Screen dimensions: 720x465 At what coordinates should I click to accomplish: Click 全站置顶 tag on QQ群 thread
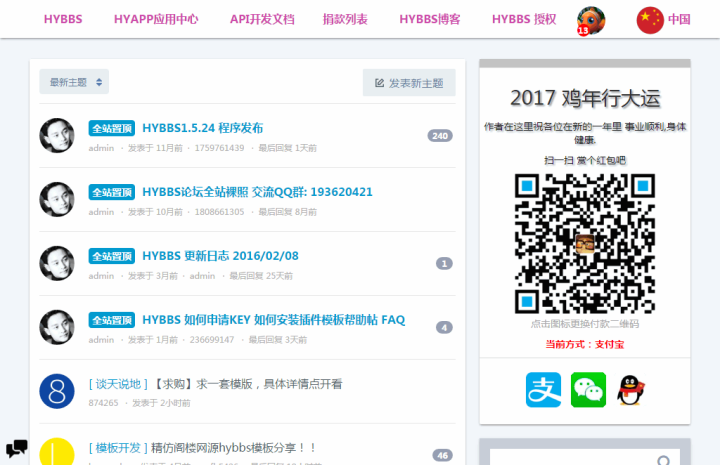pos(112,192)
